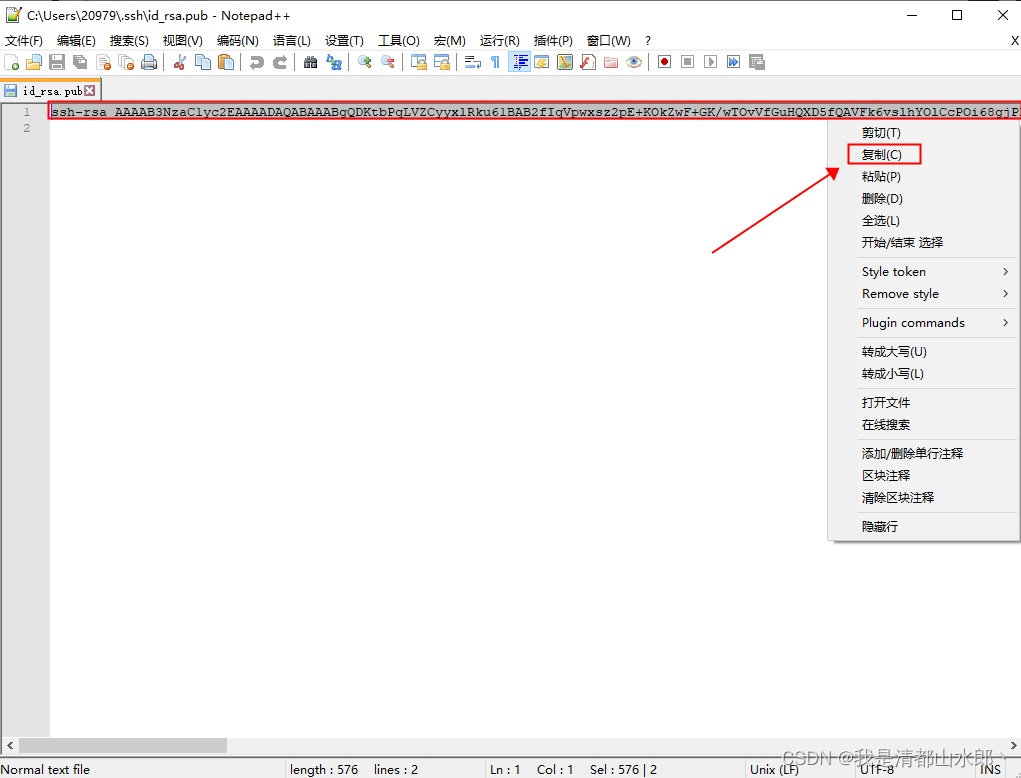Open the 插件(P) menu
Viewport: 1021px width, 778px height.
[553, 41]
